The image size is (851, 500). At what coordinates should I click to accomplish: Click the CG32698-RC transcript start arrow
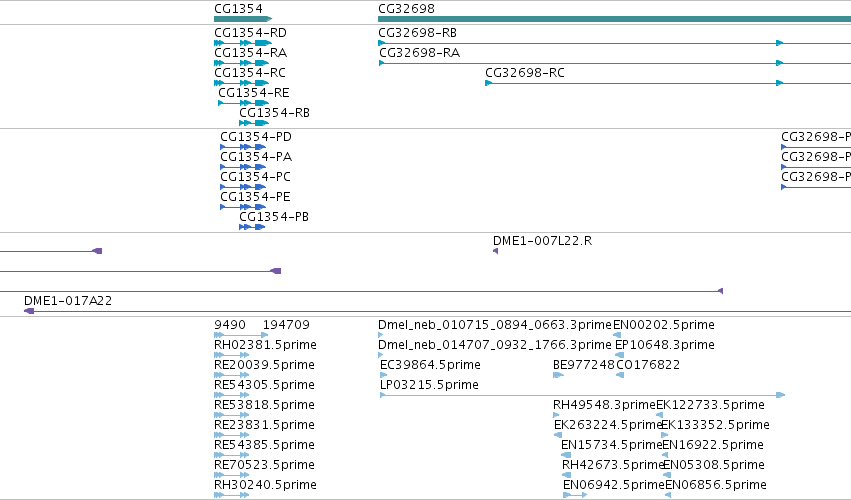488,83
